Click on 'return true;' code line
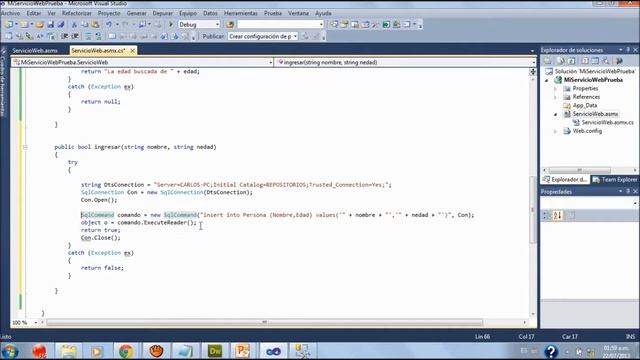This screenshot has width=640, height=360. tap(100, 230)
